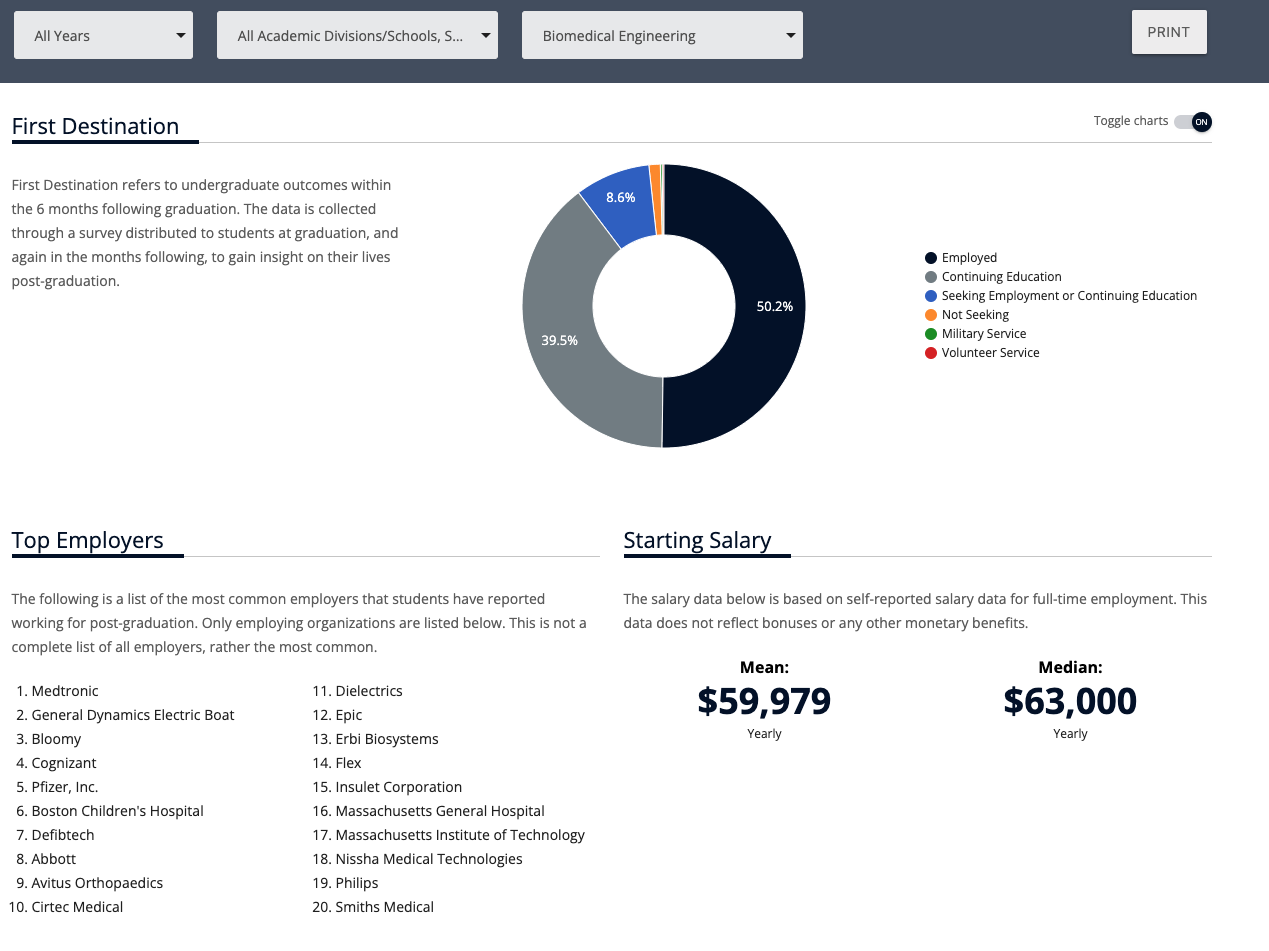Viewport: 1269px width, 951px height.
Task: Turn off the Toggle charts switch
Action: click(1193, 122)
